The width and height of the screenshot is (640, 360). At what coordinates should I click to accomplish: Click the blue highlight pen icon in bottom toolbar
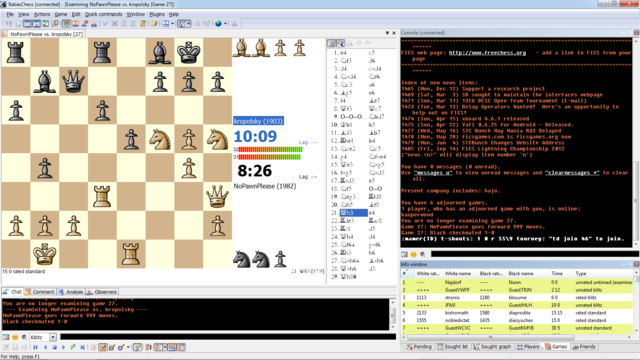121,347
